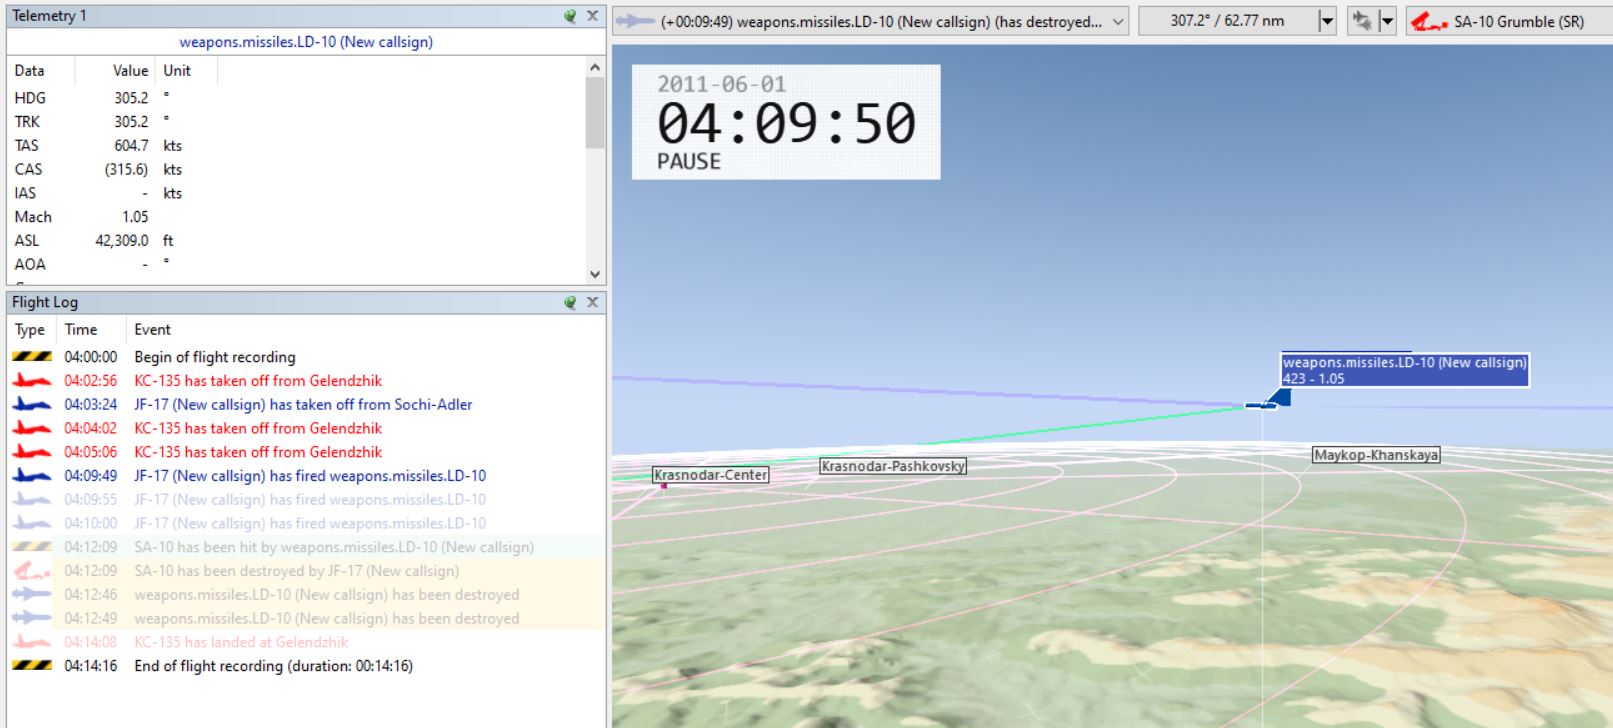Click the faded aircraft icon at 04:09:55
Viewport: 1613px width, 728px height.
click(x=32, y=500)
